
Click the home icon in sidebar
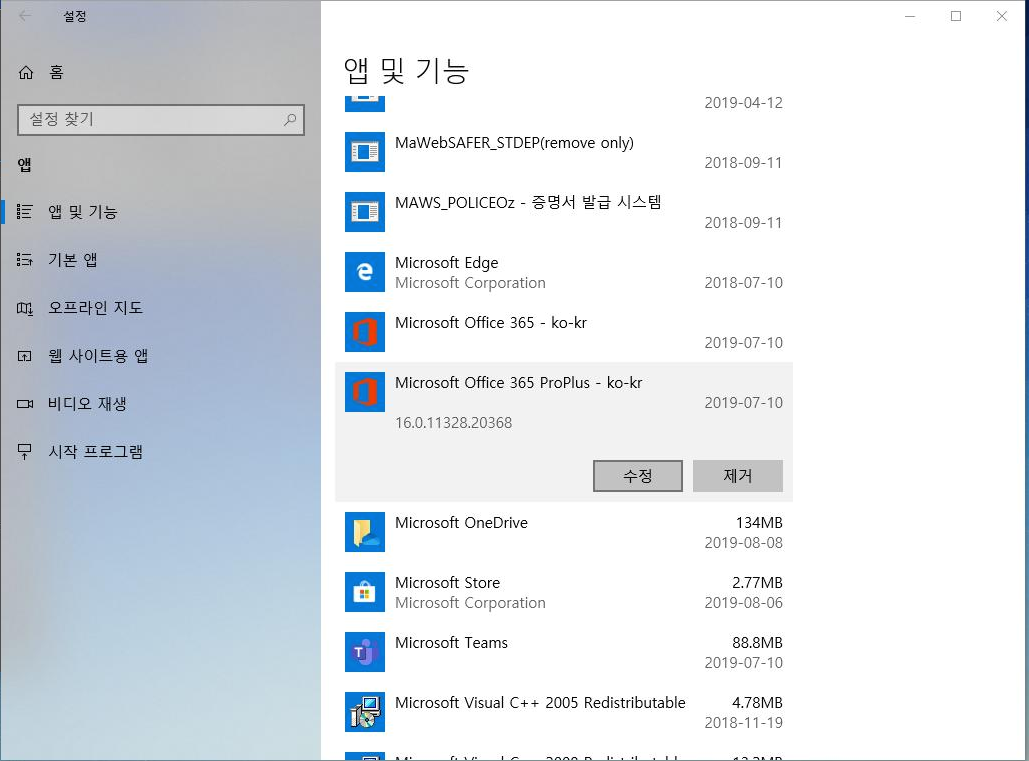[x=26, y=72]
